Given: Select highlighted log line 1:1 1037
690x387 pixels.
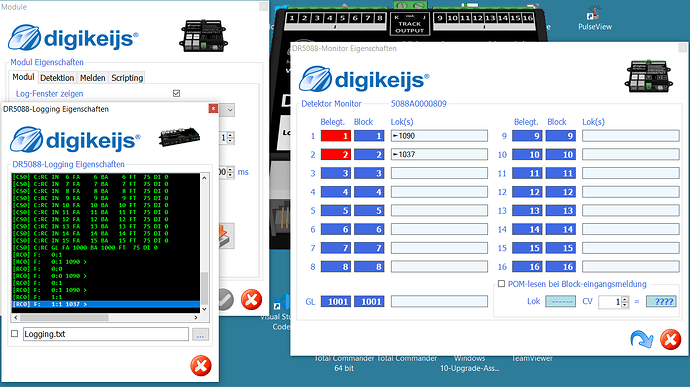Looking at the screenshot, I should point(106,304).
